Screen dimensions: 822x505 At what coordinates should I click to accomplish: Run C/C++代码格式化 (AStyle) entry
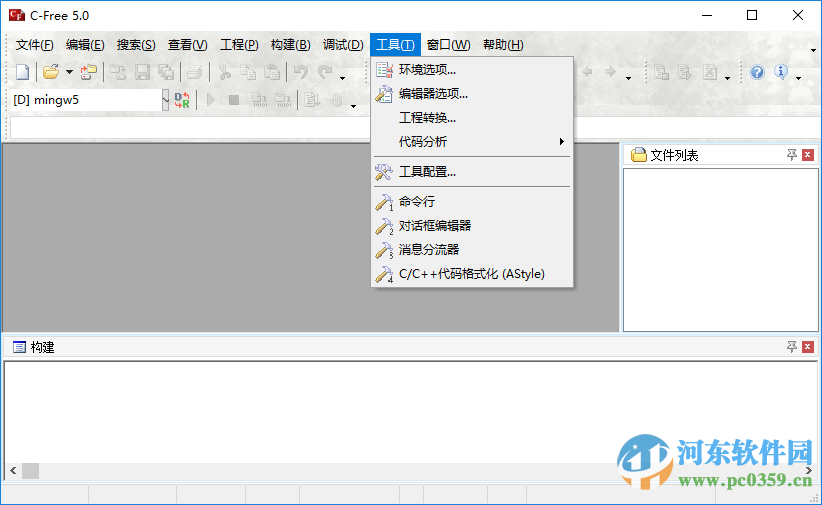point(472,274)
